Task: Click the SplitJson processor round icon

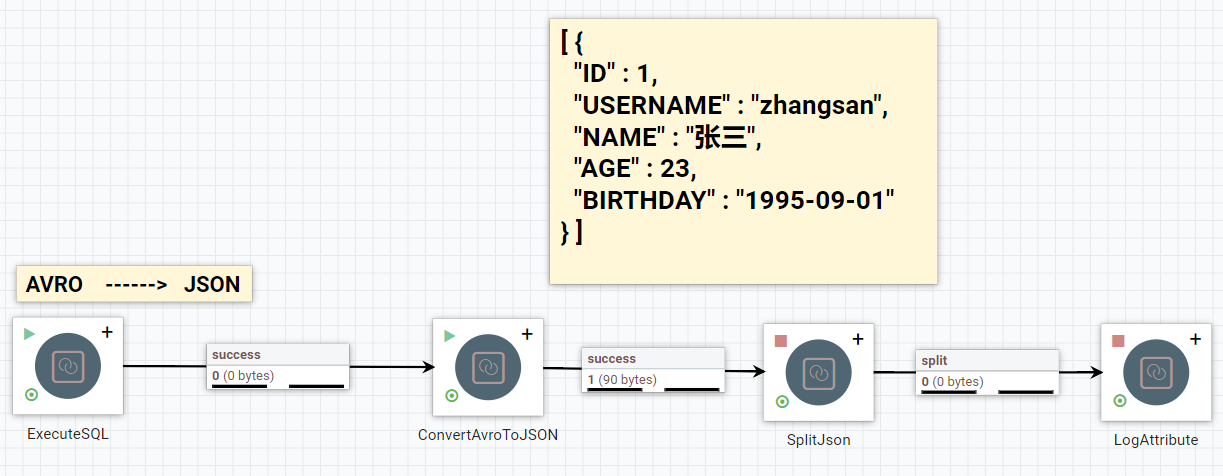Action: tap(818, 373)
